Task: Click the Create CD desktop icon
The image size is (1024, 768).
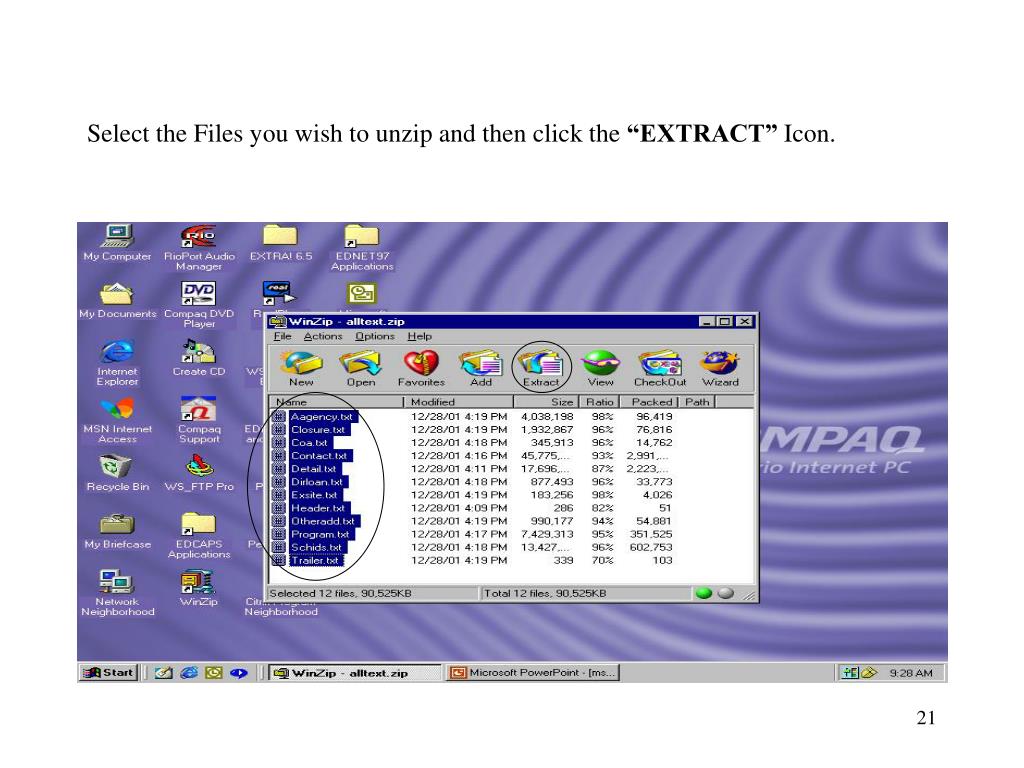Action: [x=199, y=357]
